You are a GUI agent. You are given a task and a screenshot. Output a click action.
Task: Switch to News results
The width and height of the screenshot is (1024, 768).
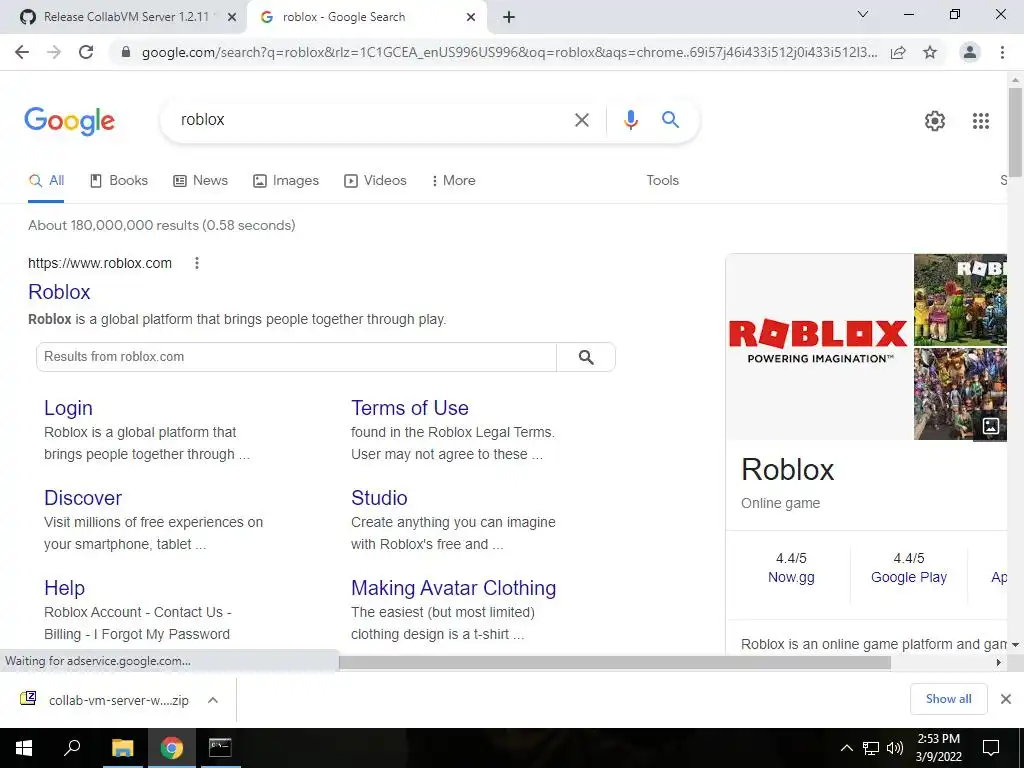click(x=200, y=181)
